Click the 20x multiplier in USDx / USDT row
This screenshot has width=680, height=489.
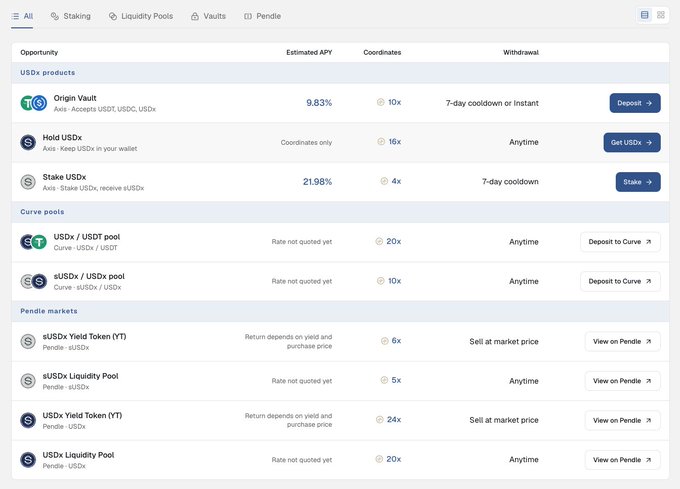pos(394,241)
